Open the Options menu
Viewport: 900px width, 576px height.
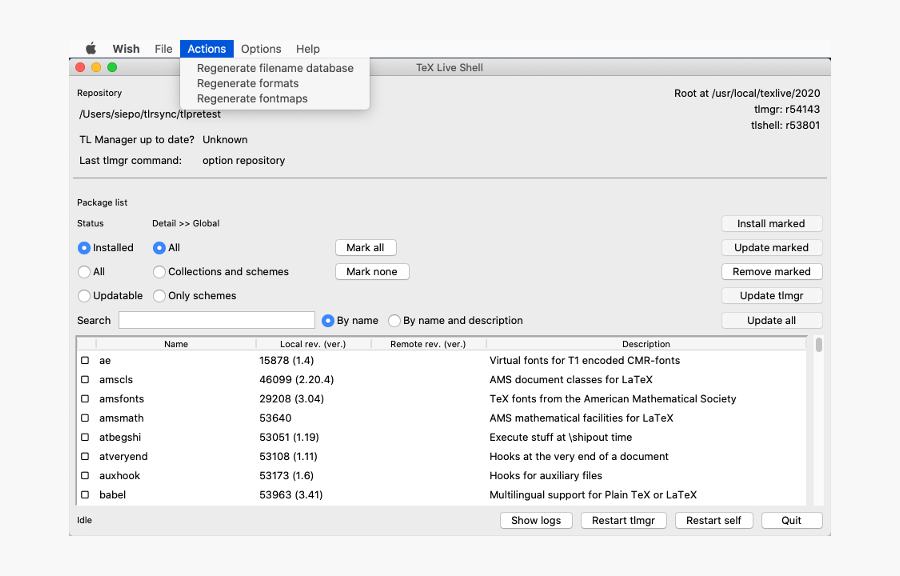[261, 49]
